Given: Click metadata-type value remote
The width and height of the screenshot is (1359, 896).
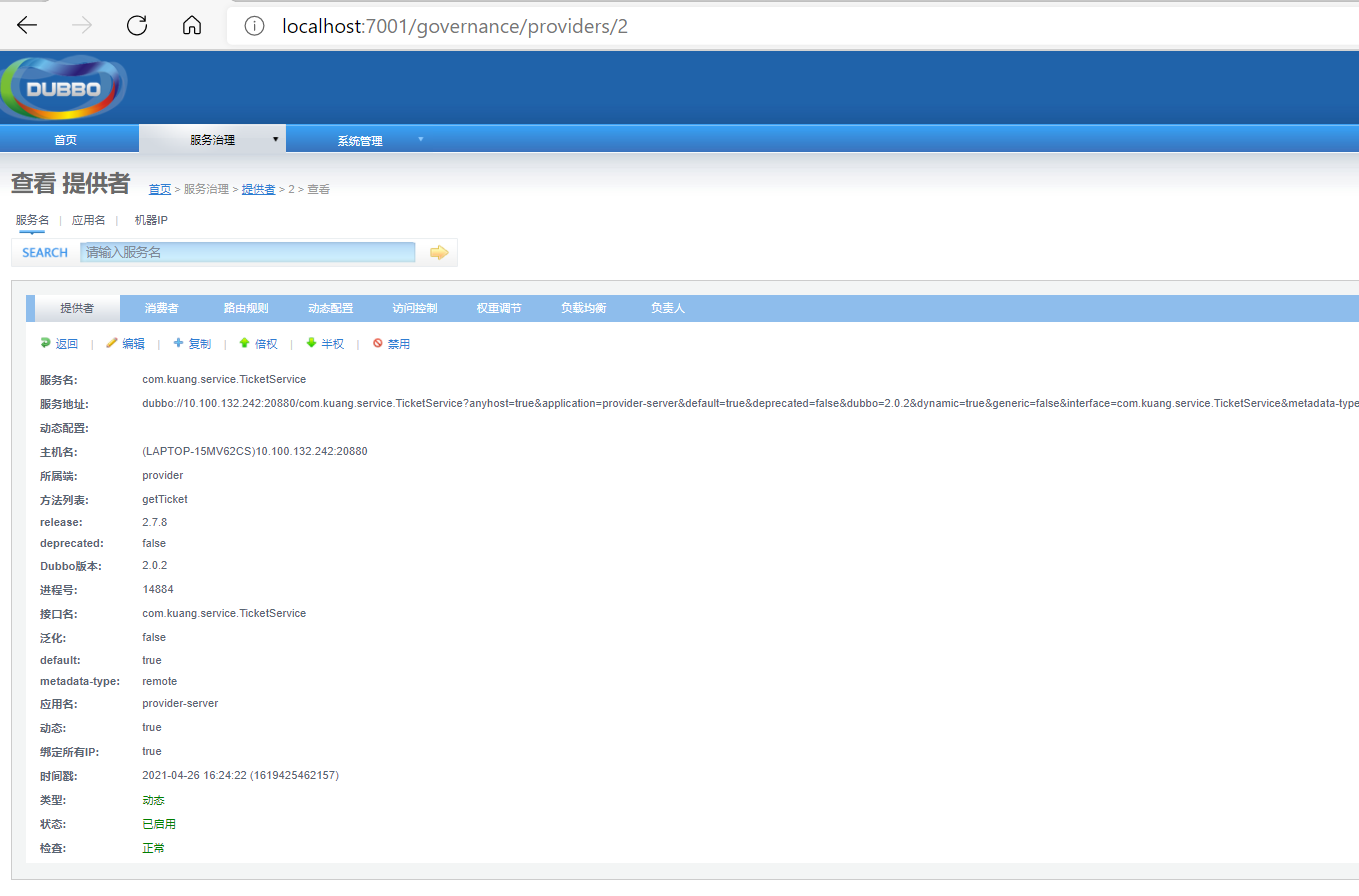Looking at the screenshot, I should [x=160, y=681].
